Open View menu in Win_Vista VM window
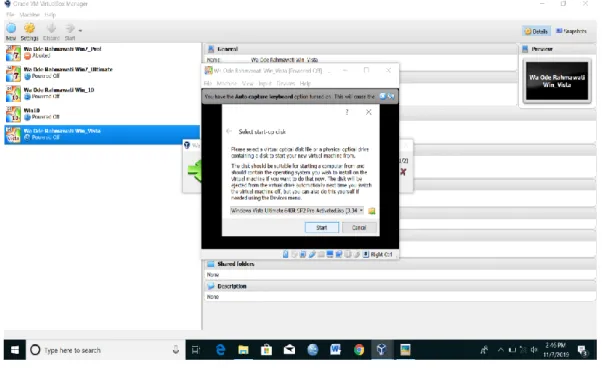602x371 pixels. (x=248, y=83)
